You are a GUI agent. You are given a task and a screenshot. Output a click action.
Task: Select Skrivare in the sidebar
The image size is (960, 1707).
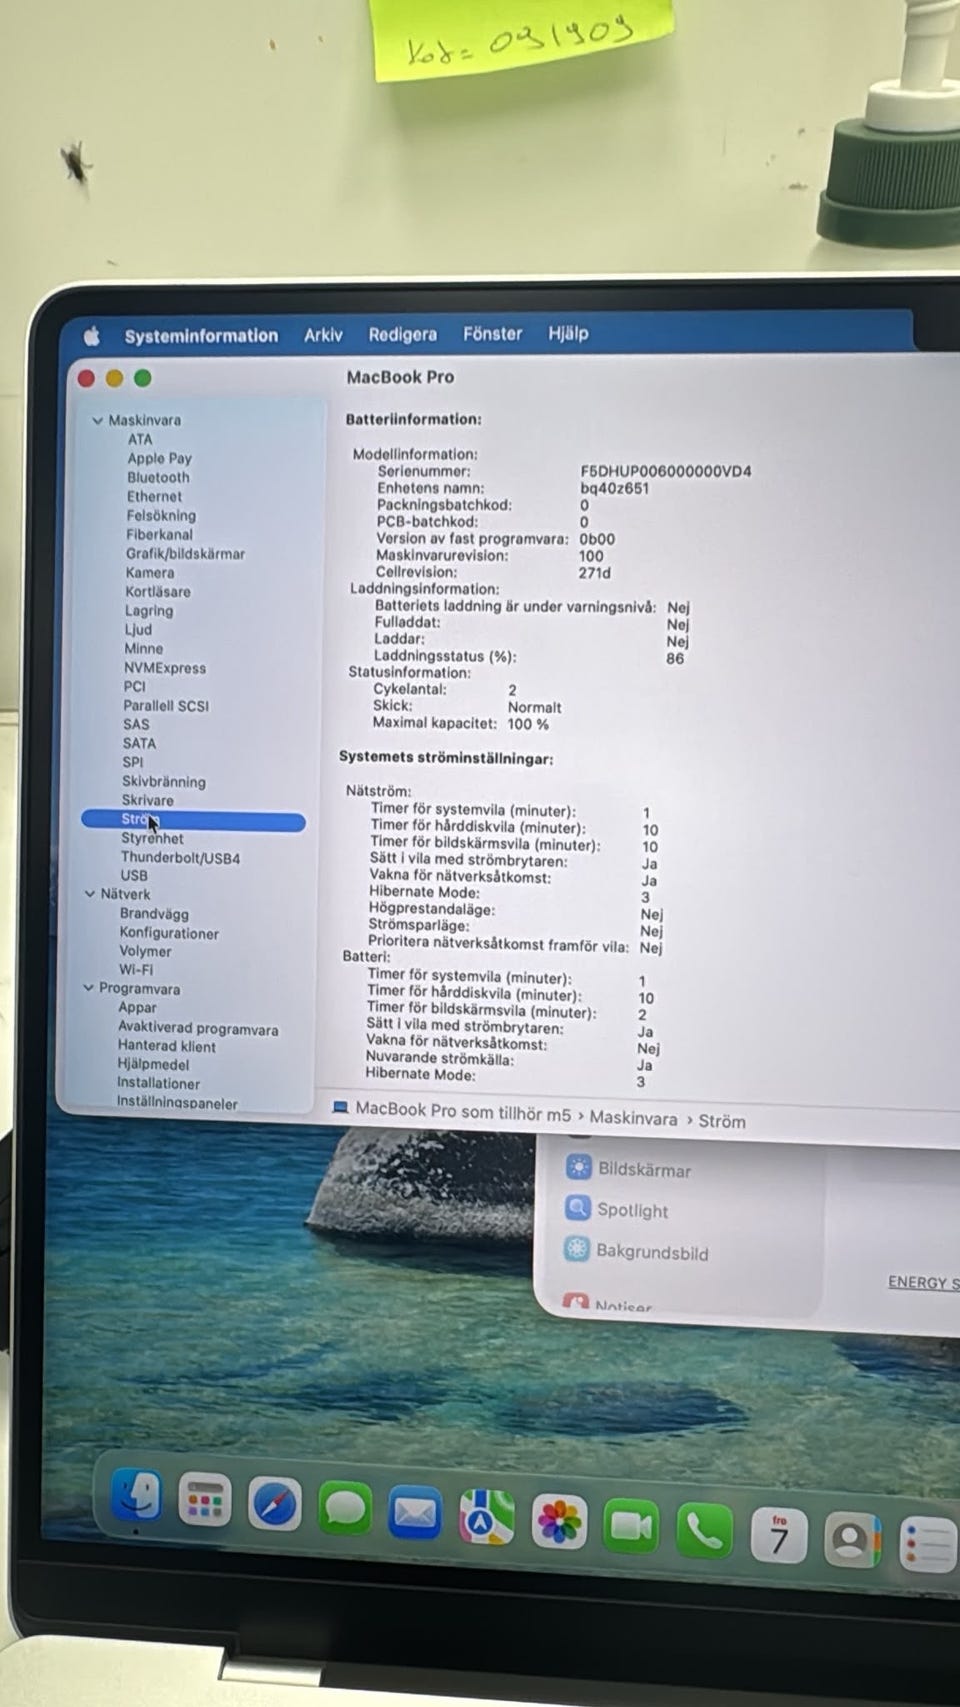tap(148, 800)
